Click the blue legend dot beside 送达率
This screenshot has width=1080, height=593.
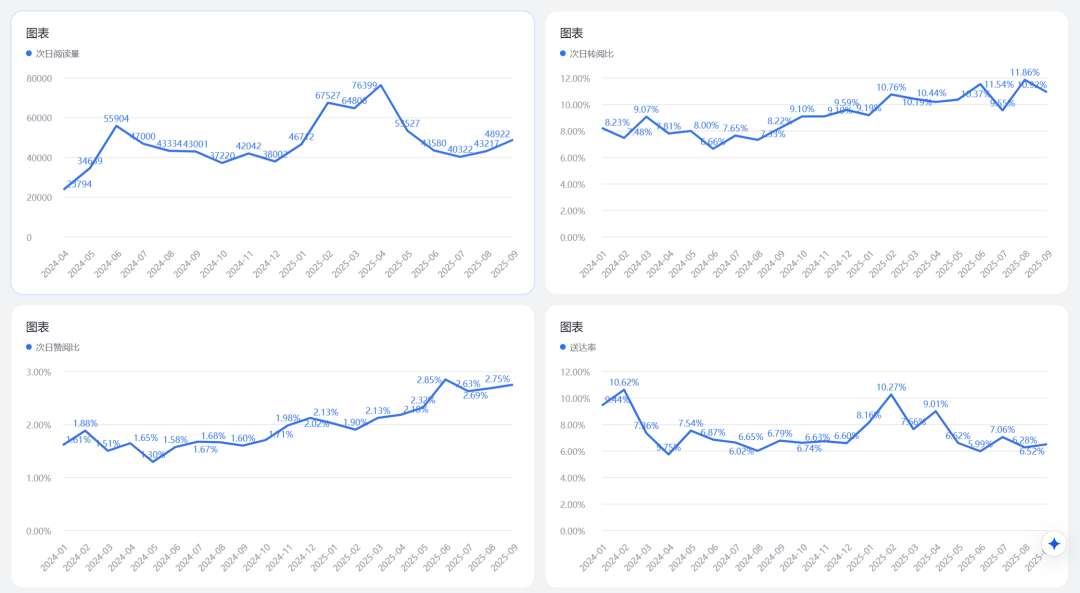563,347
